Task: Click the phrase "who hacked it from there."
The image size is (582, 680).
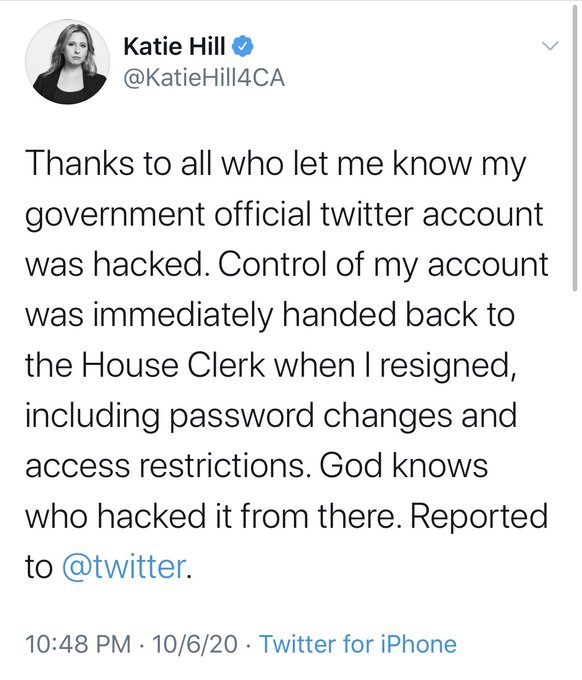Action: 211,517
